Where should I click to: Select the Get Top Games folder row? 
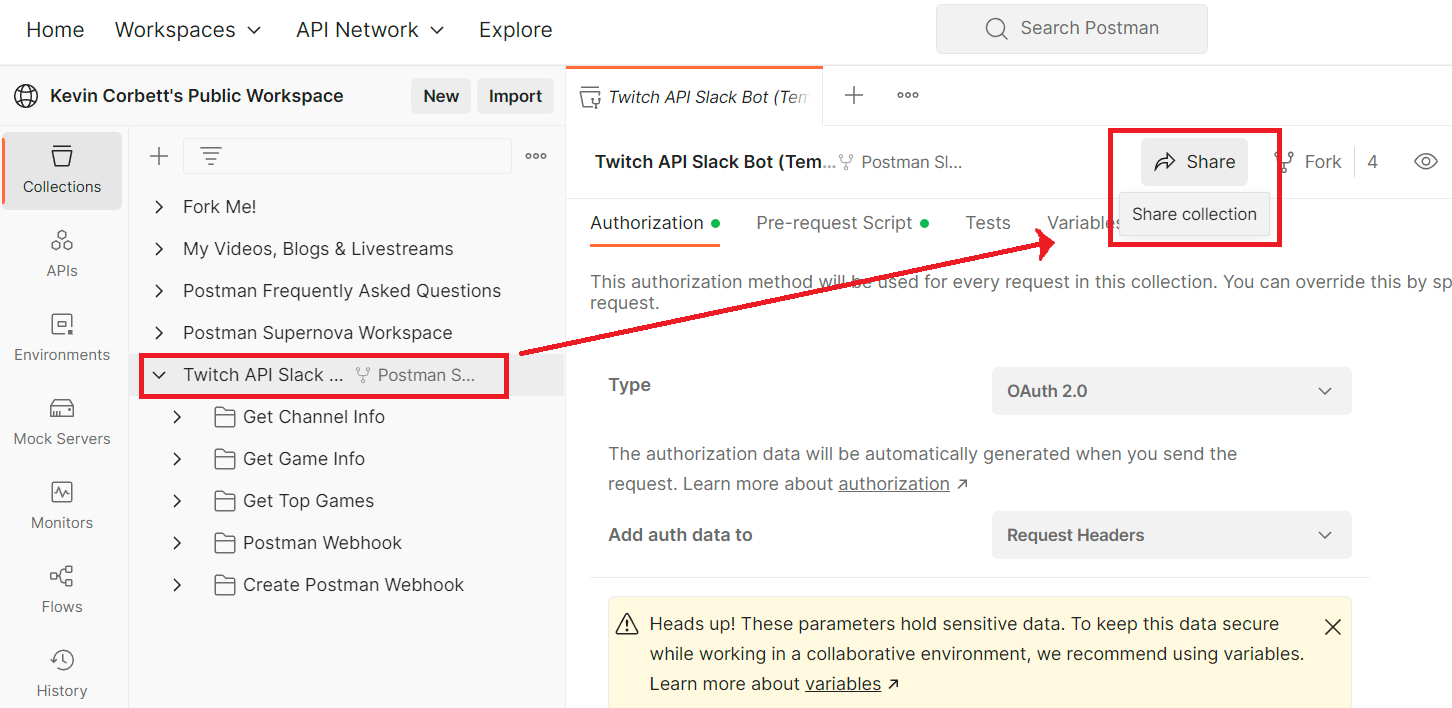point(347,501)
